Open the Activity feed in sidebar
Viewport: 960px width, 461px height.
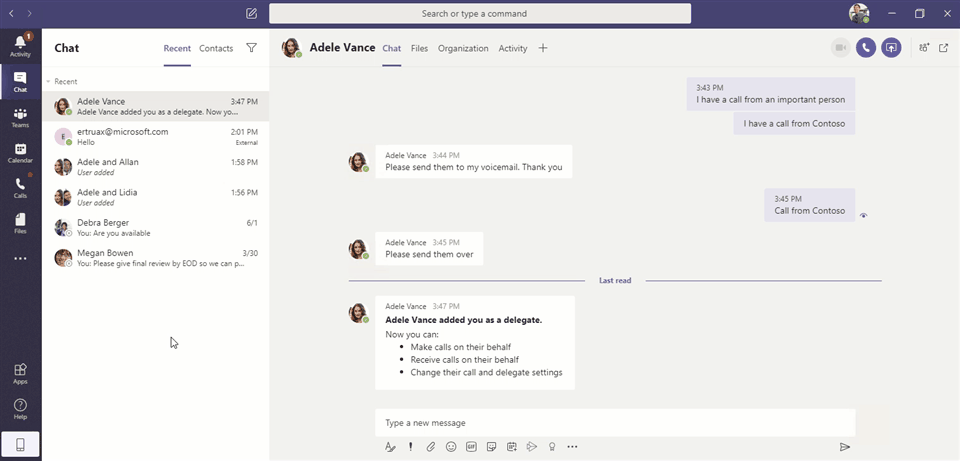(20, 46)
